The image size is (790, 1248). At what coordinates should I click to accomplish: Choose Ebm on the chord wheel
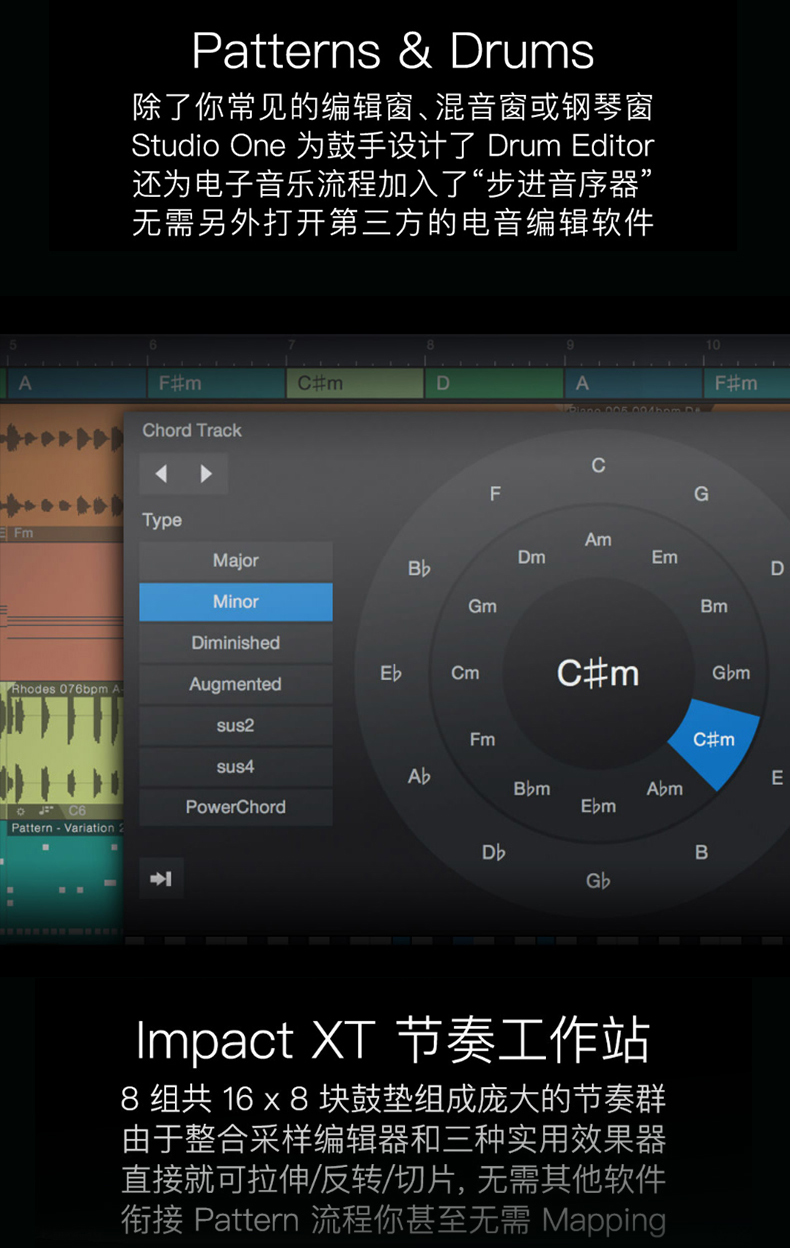pos(598,806)
